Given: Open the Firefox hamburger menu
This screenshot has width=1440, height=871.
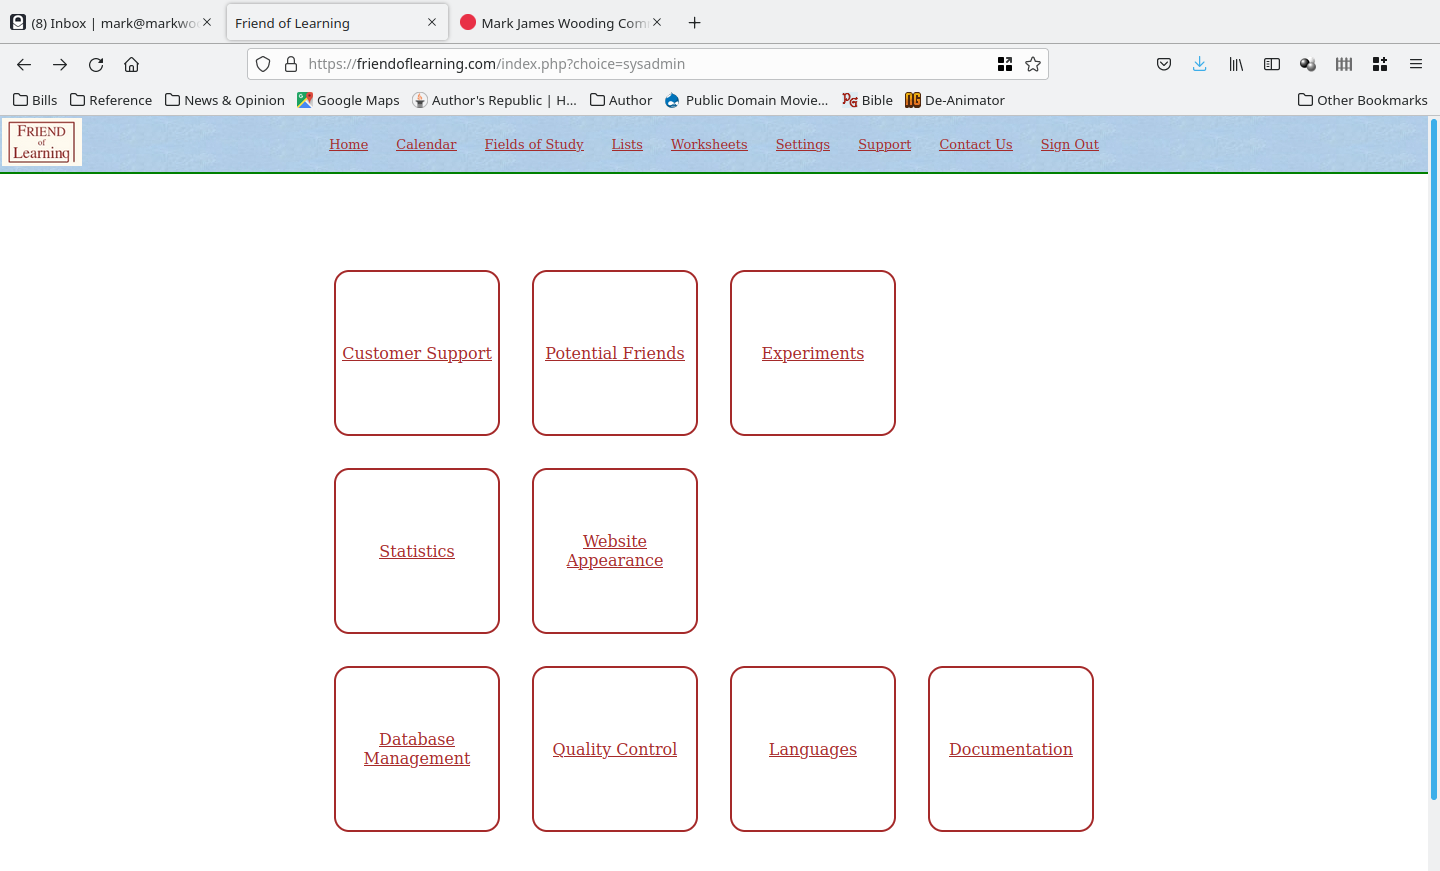Looking at the screenshot, I should [1416, 64].
